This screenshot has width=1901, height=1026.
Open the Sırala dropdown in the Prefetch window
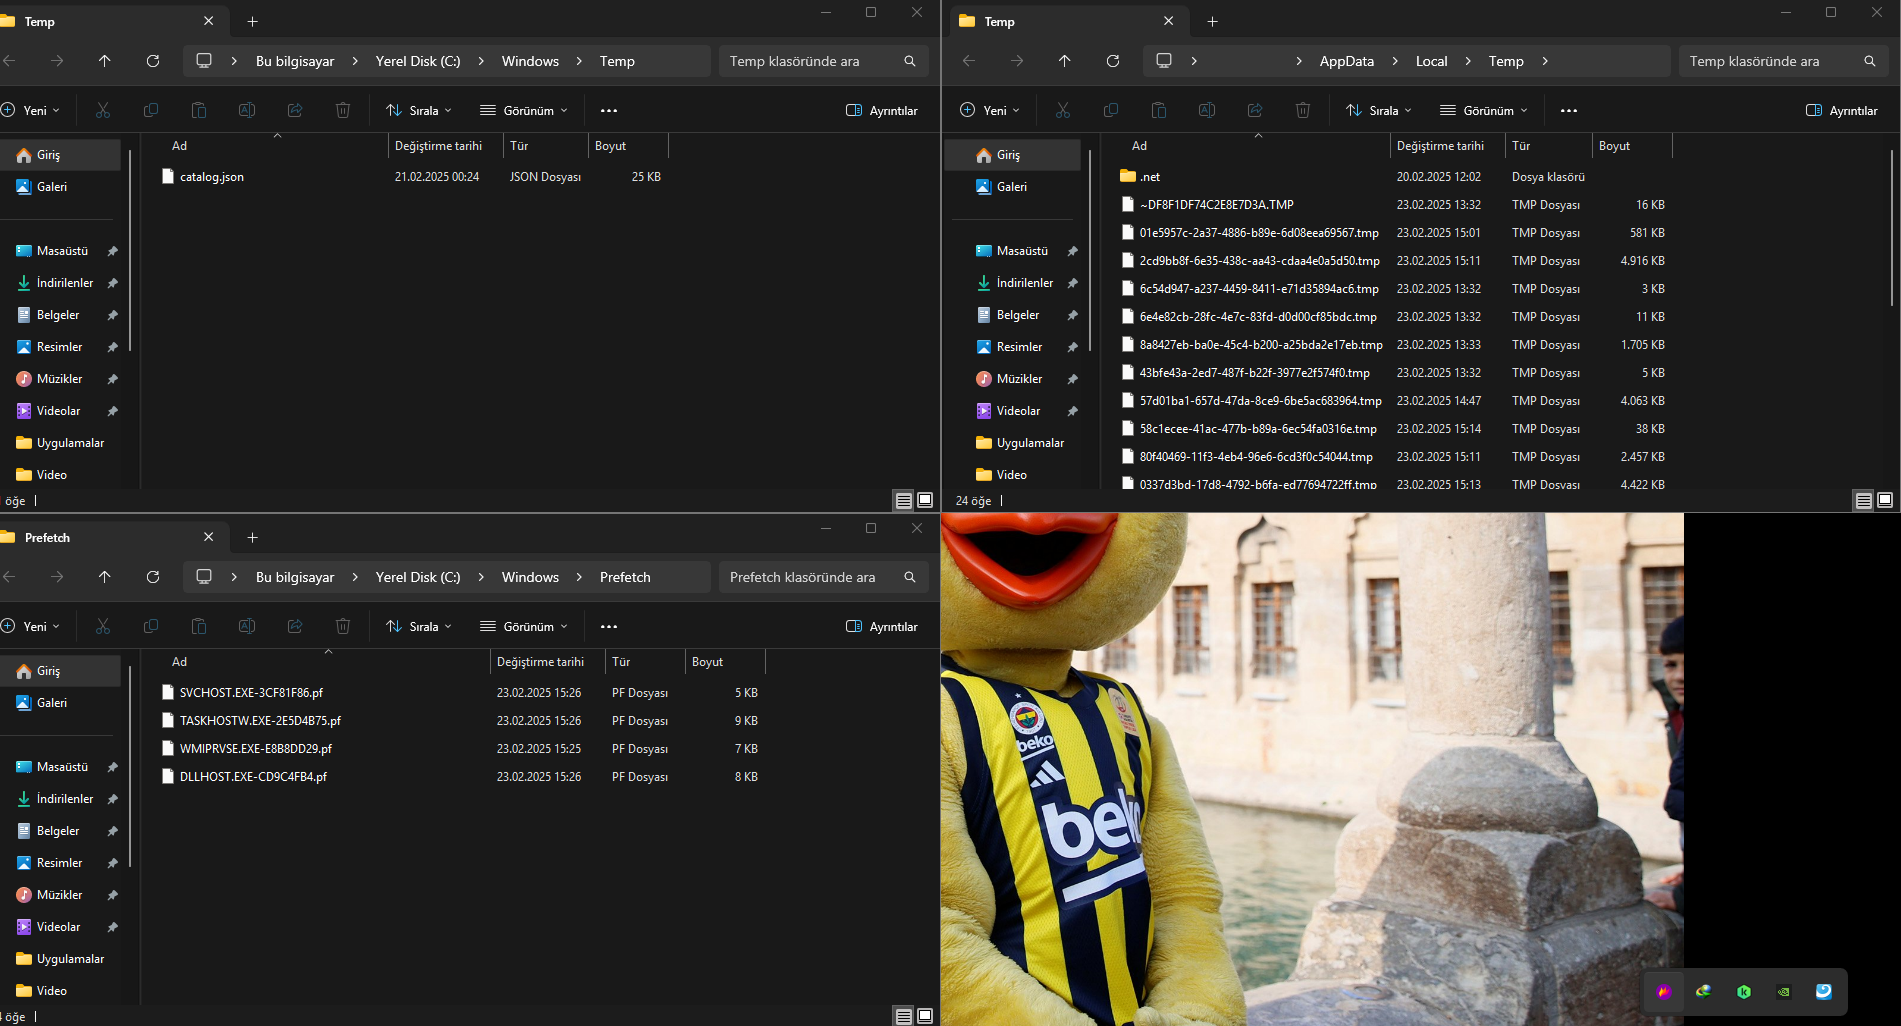coord(419,627)
